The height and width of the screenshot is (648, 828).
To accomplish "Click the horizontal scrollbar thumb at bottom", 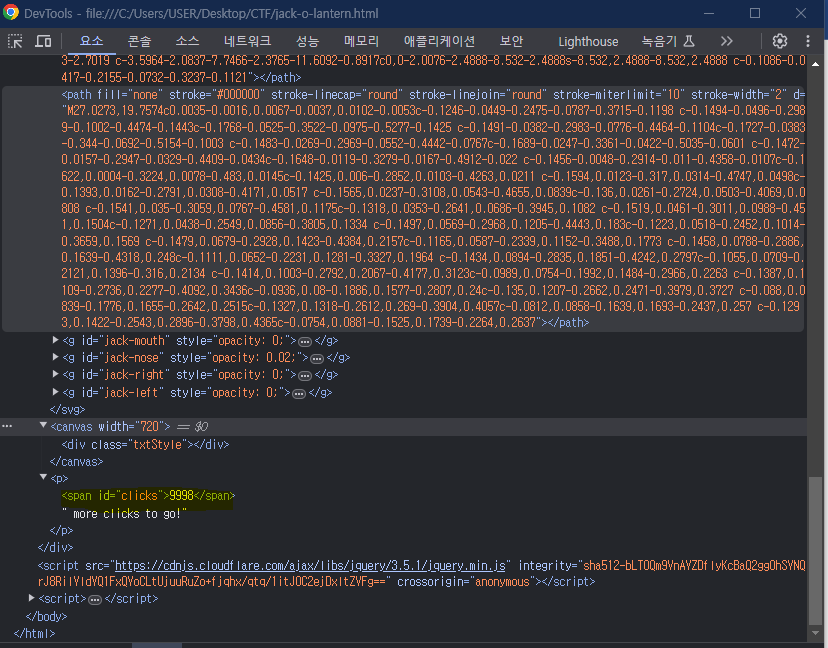I will coord(157,645).
